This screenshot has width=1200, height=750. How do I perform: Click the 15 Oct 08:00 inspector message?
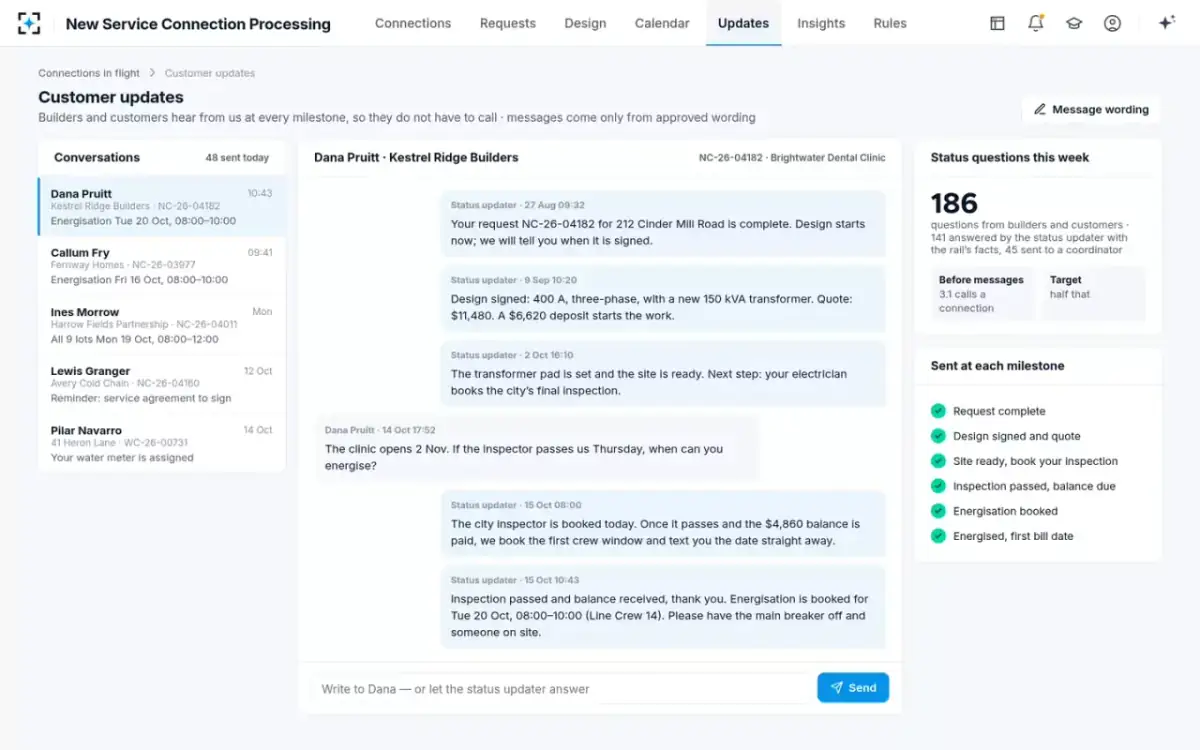click(664, 524)
